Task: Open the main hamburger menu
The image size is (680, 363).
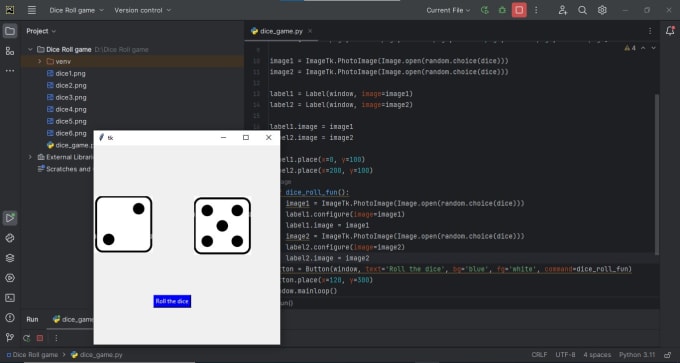Action: pyautogui.click(x=32, y=10)
